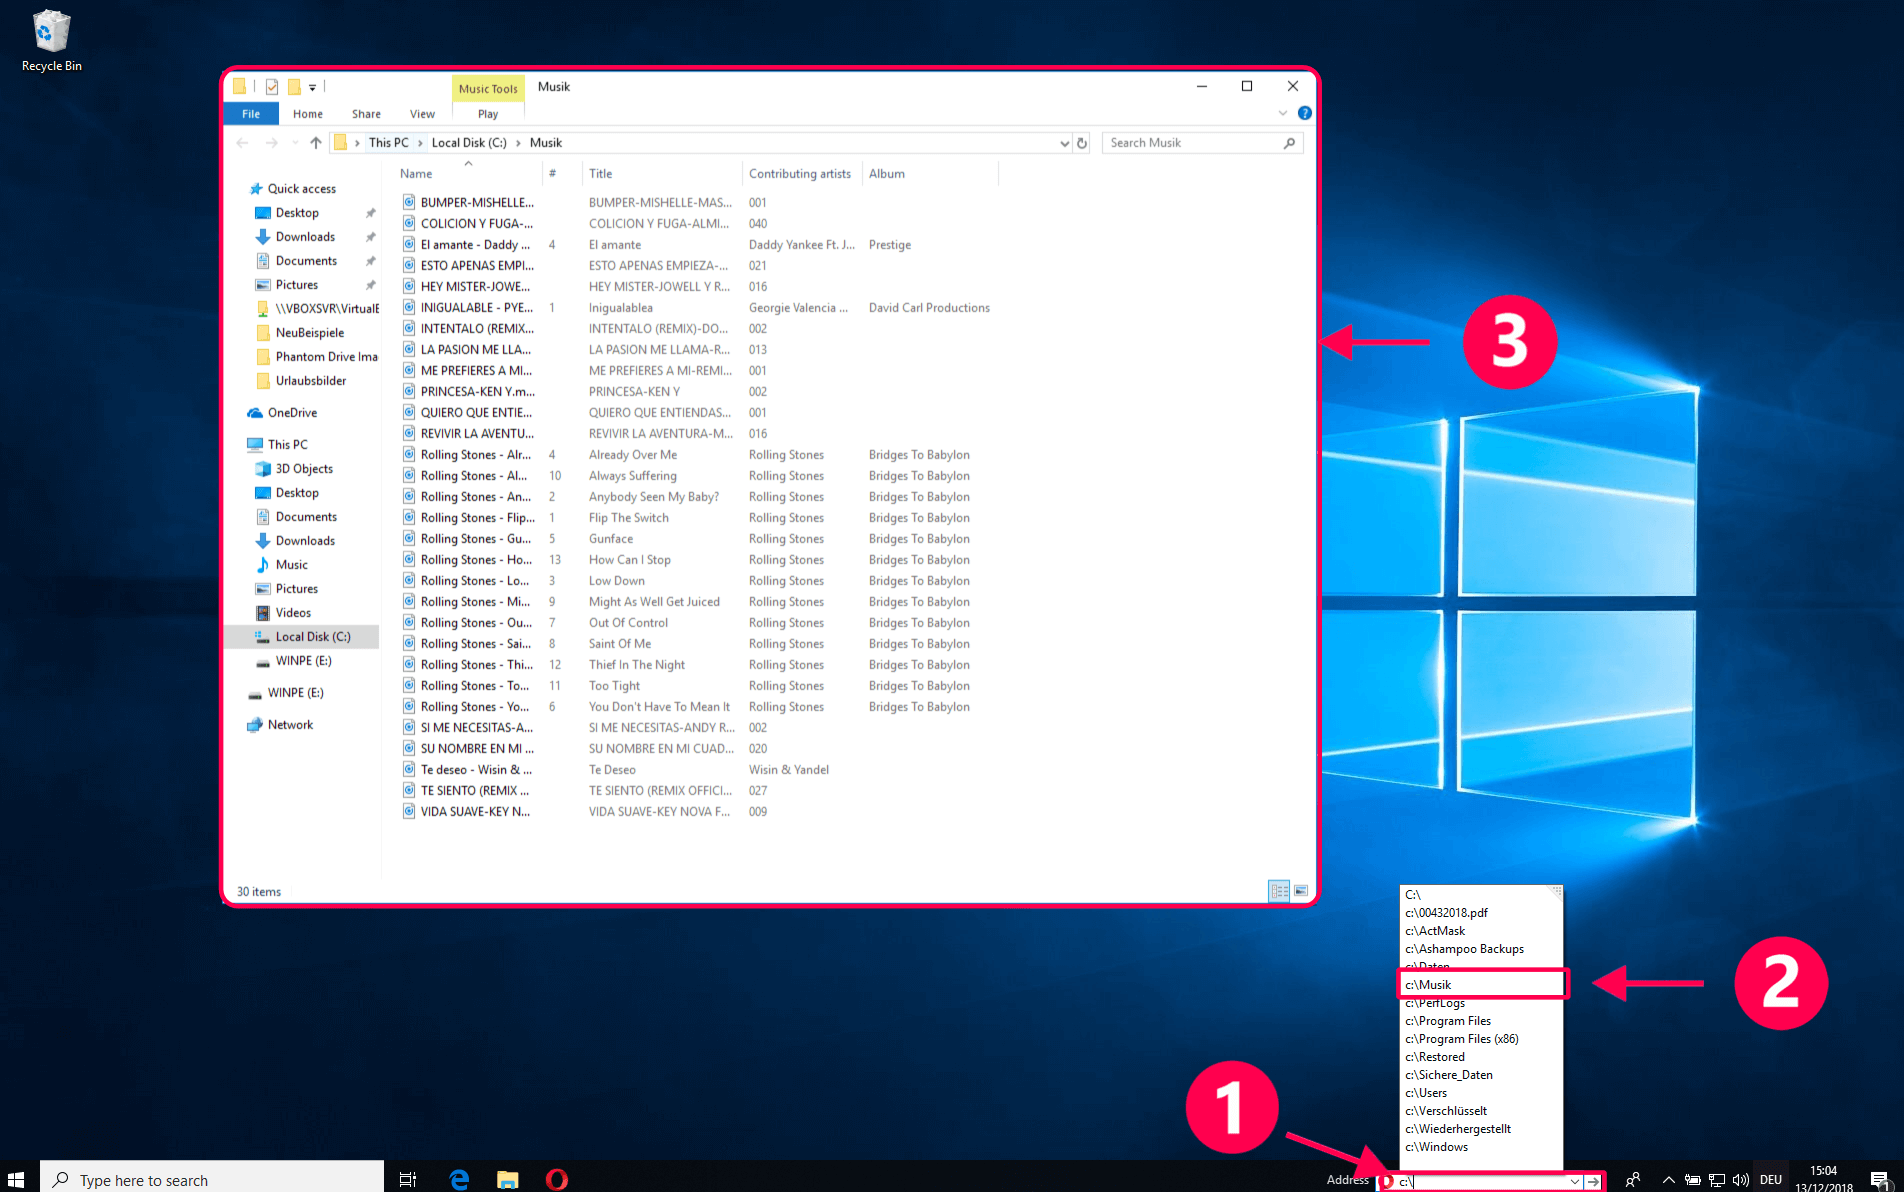The width and height of the screenshot is (1904, 1192).
Task: Sort by the Album column header
Action: pyautogui.click(x=930, y=174)
